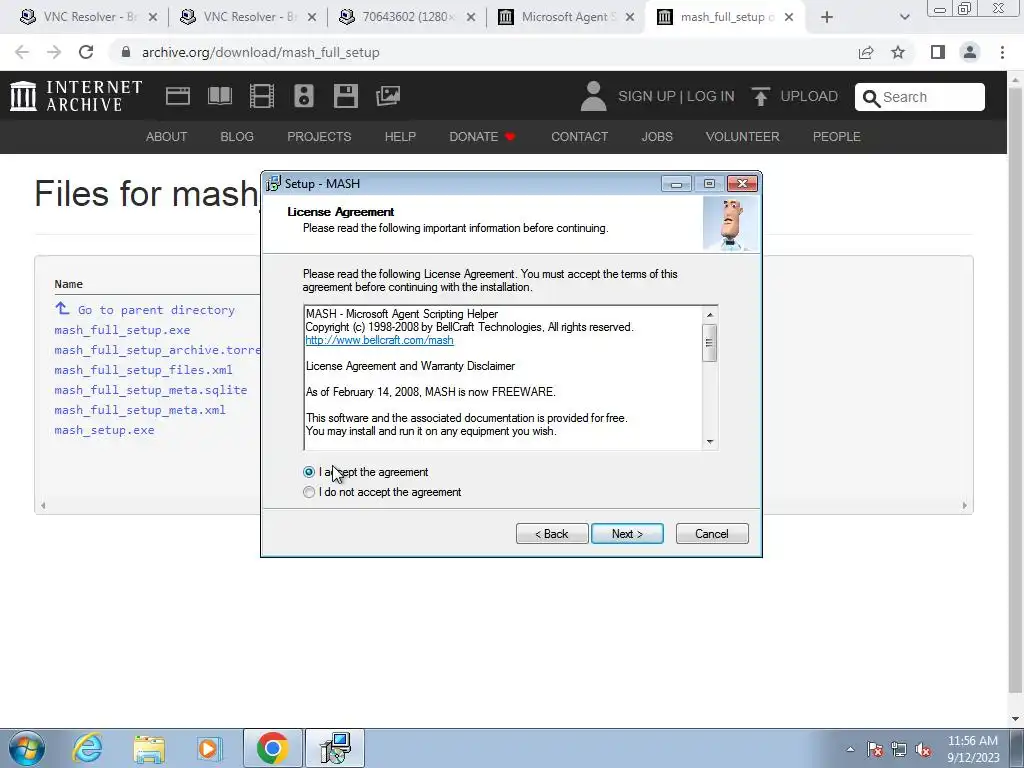Click the license agreement scrollbar thumb
The image size is (1024, 768).
[x=710, y=342]
